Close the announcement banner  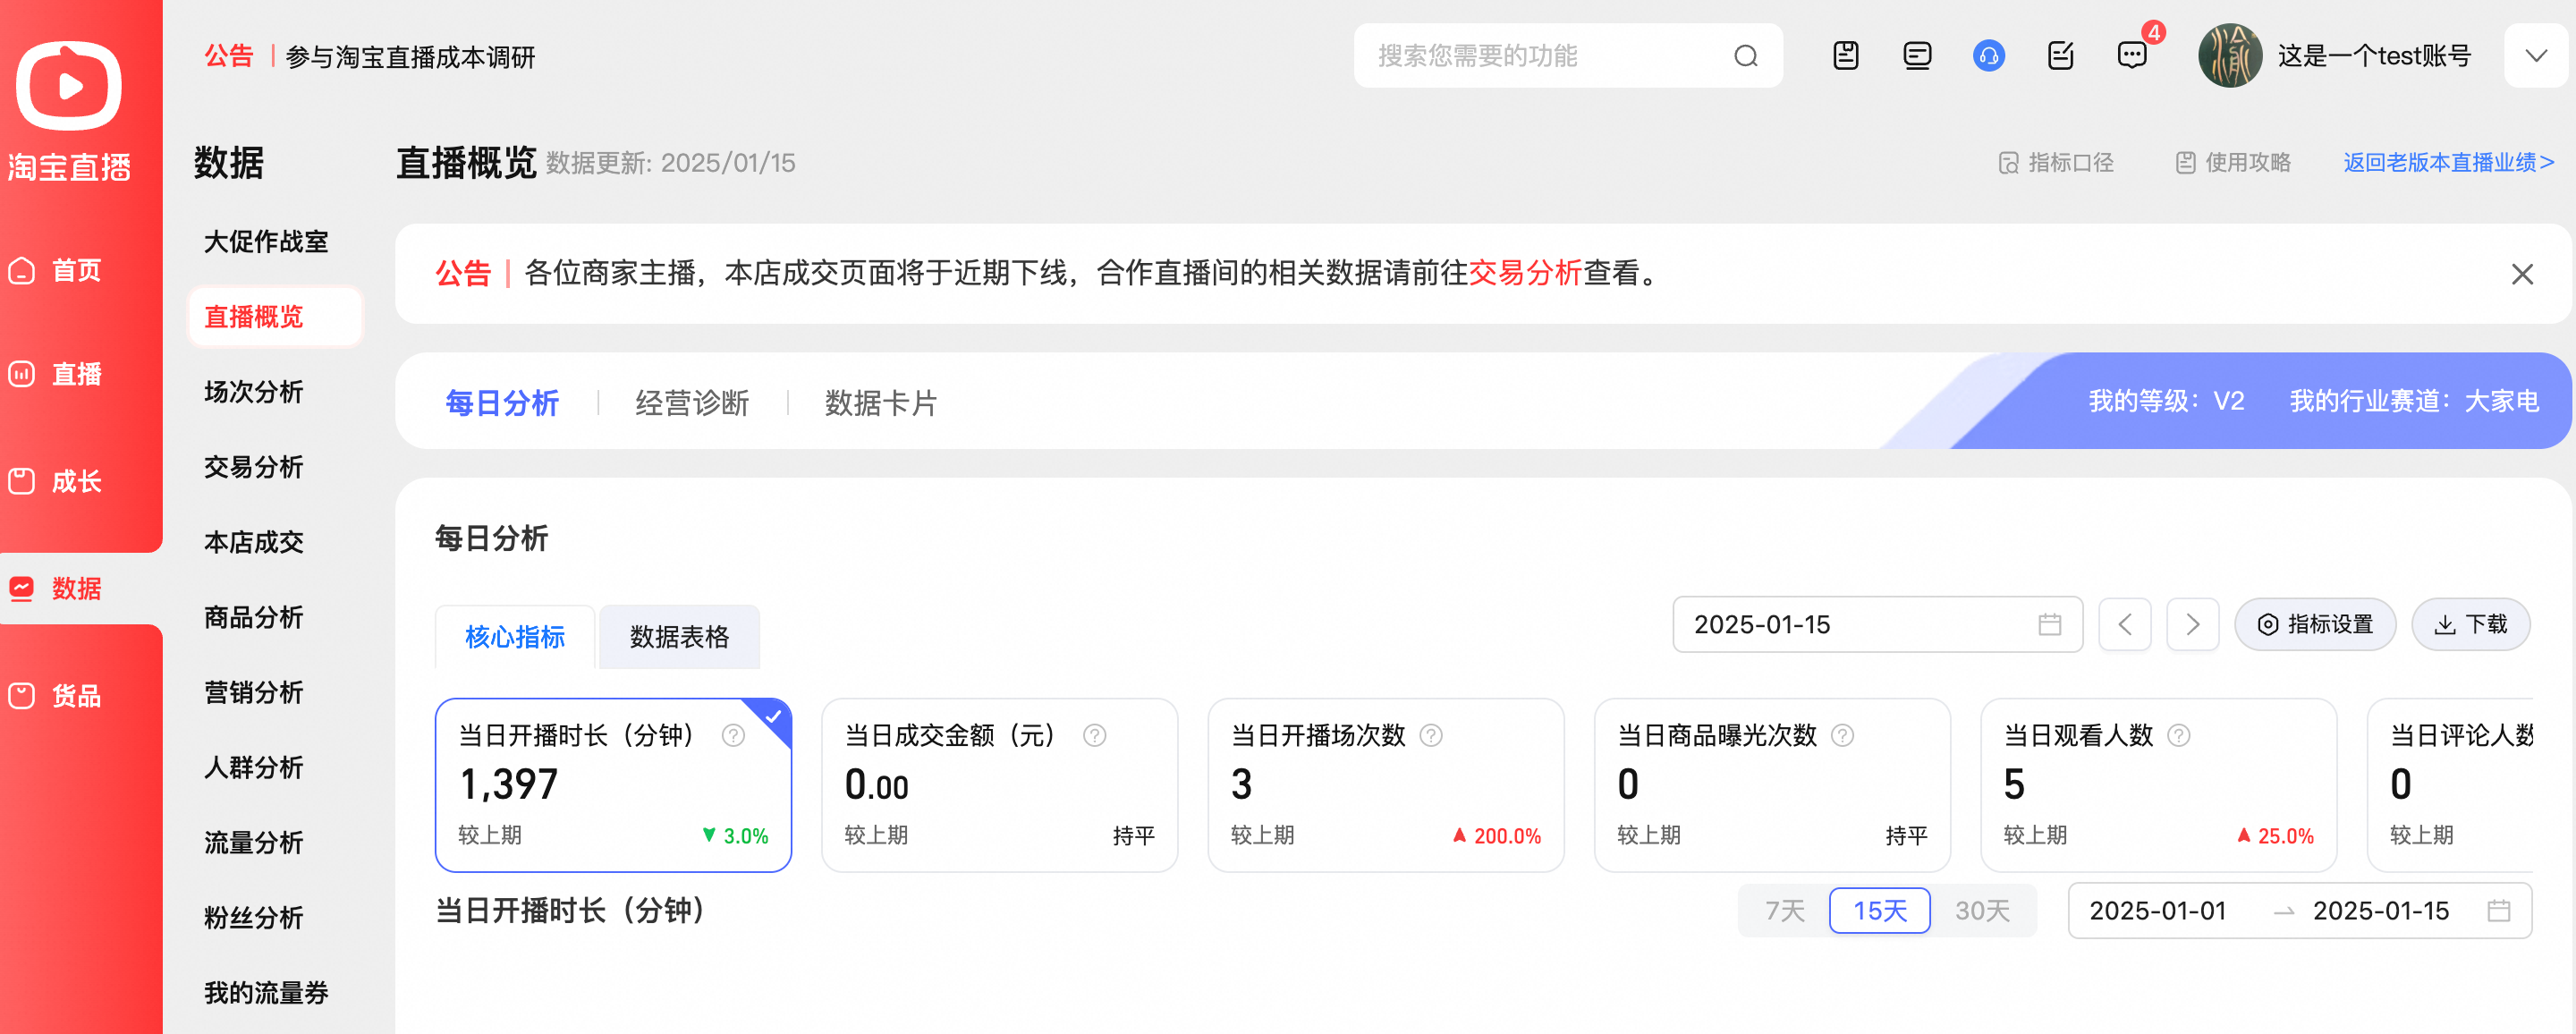[x=2522, y=274]
